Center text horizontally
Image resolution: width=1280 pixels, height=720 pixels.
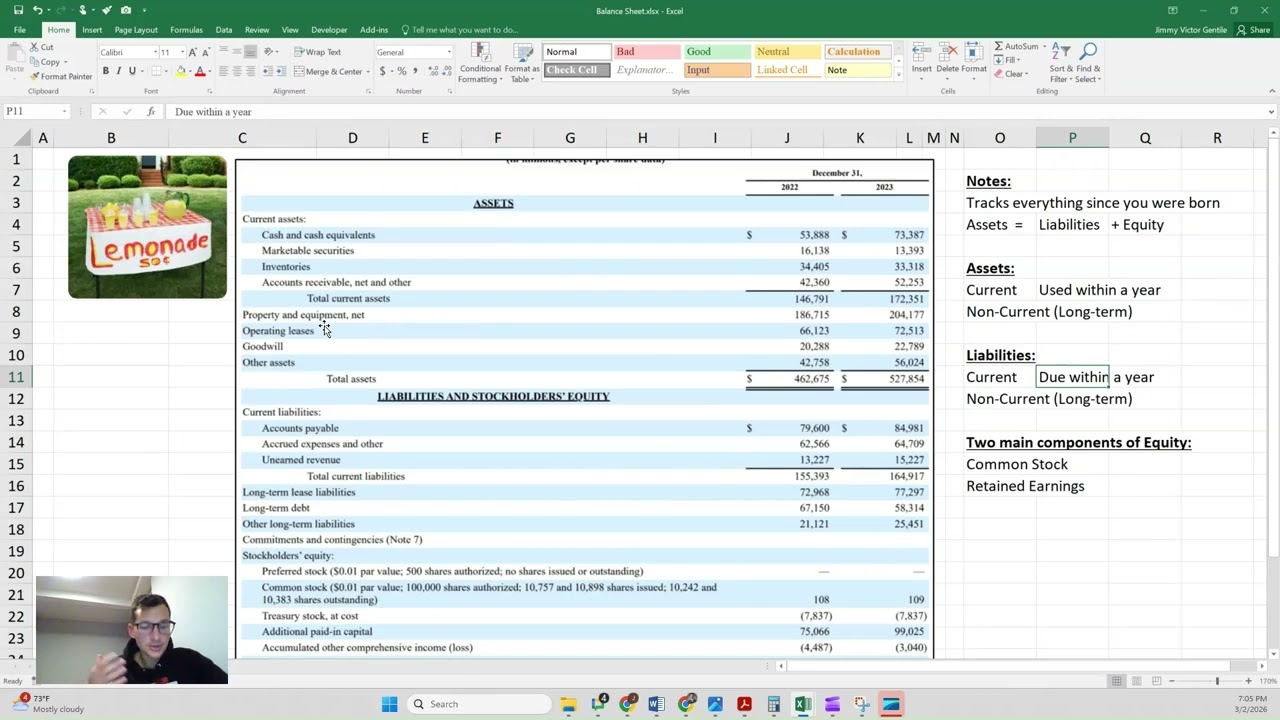pos(237,71)
